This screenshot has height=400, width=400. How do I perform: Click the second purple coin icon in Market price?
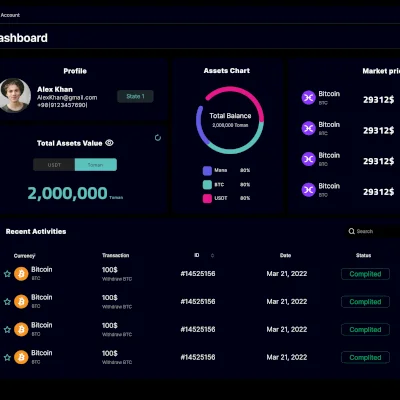[309, 128]
